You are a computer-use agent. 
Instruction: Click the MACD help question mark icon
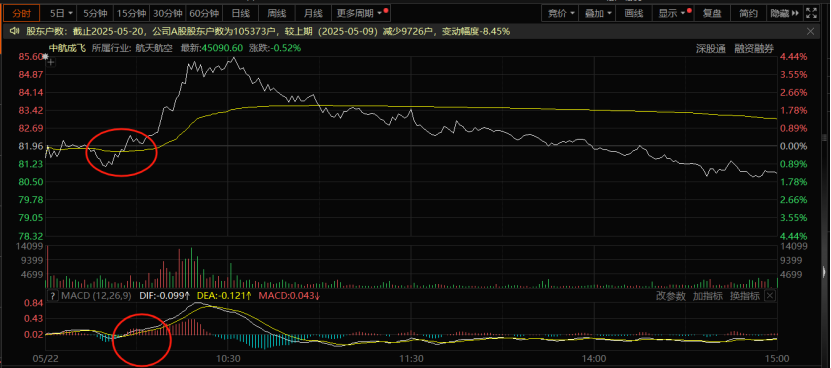pos(52,295)
